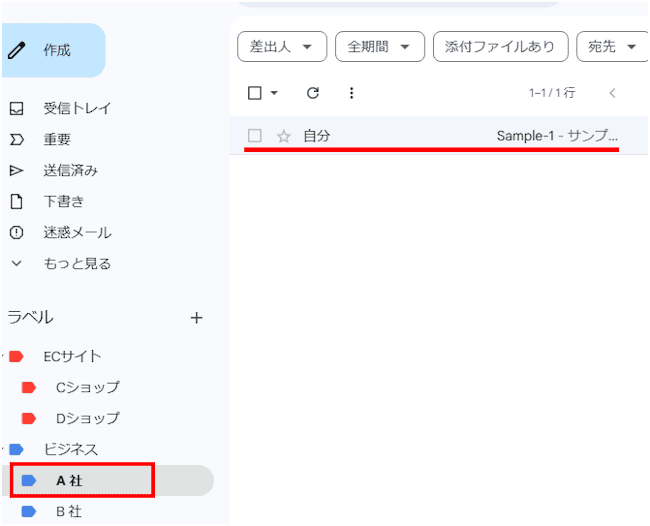Open the 送信済み sent folder
Viewport: 650px width, 526px height.
tap(70, 170)
